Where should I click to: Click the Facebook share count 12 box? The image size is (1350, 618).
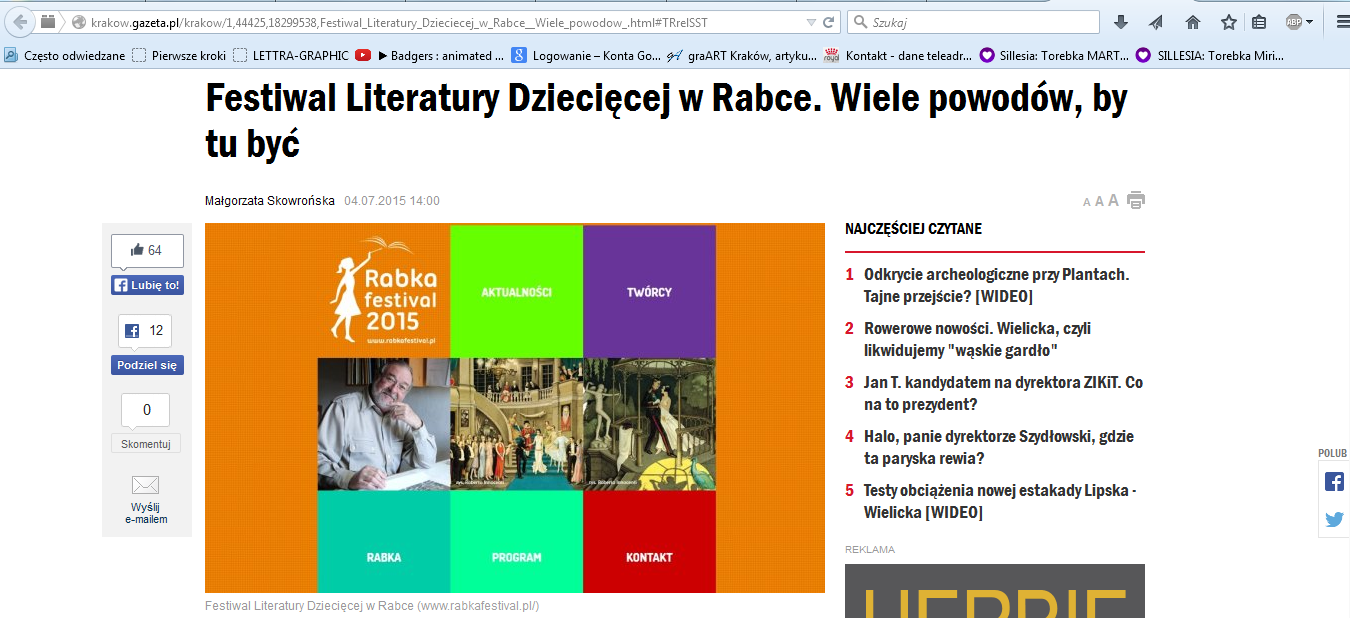tap(146, 330)
